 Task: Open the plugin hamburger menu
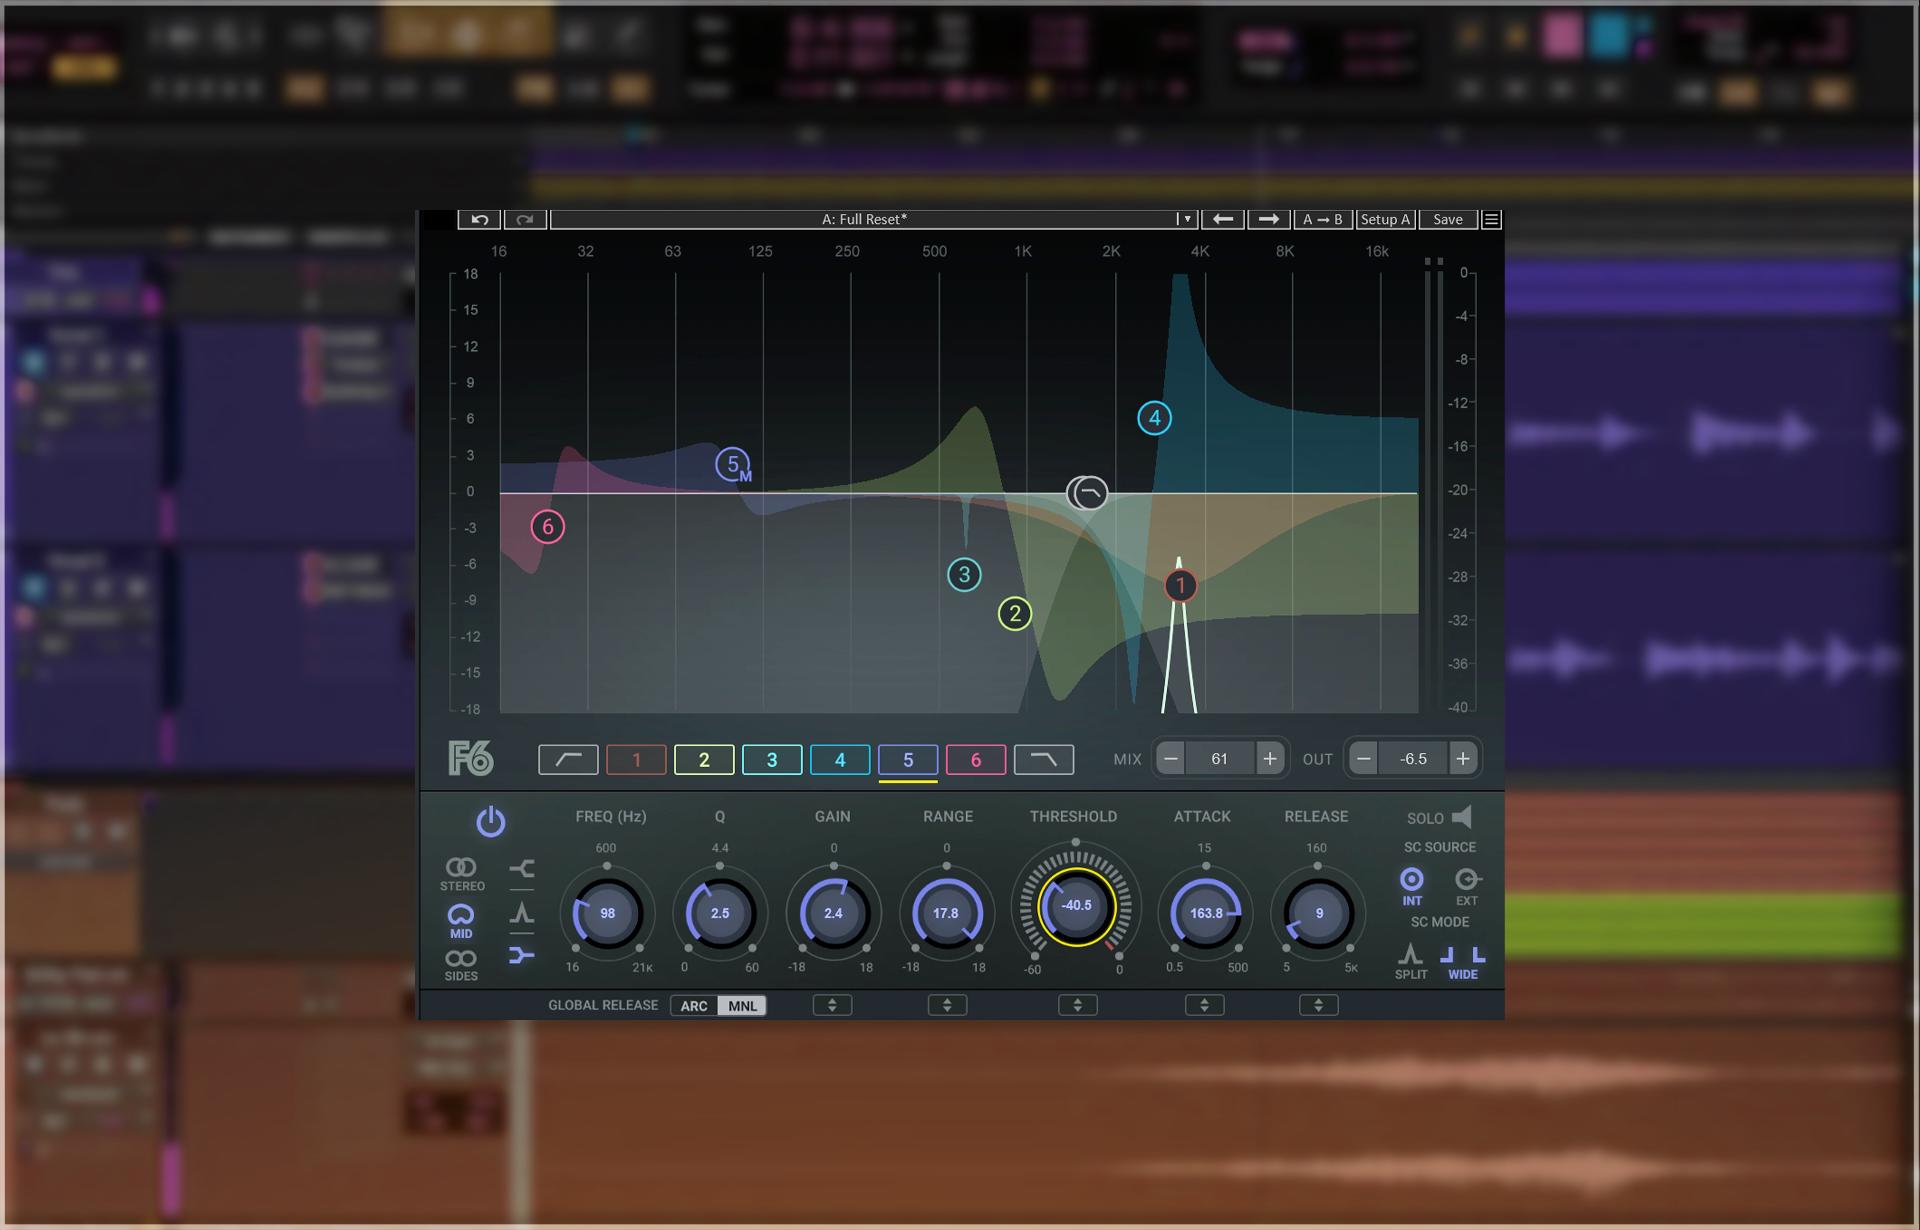pyautogui.click(x=1491, y=219)
